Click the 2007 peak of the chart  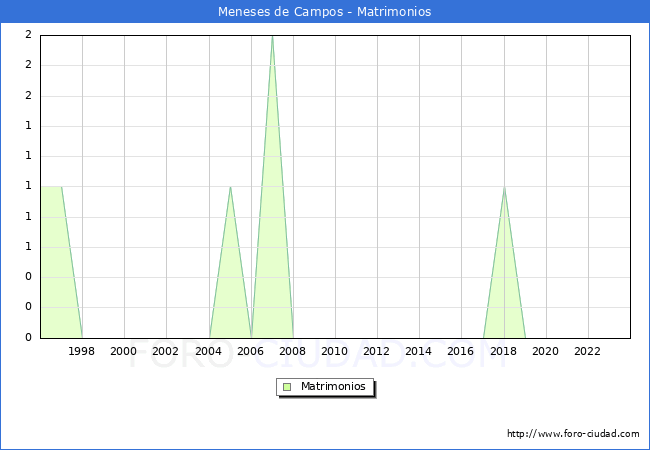pos(272,36)
